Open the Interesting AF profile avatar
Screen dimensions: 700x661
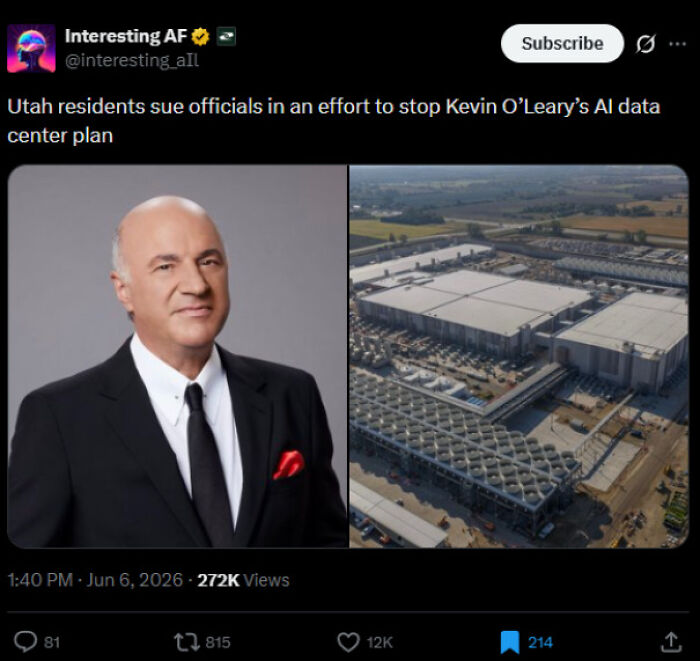31,48
